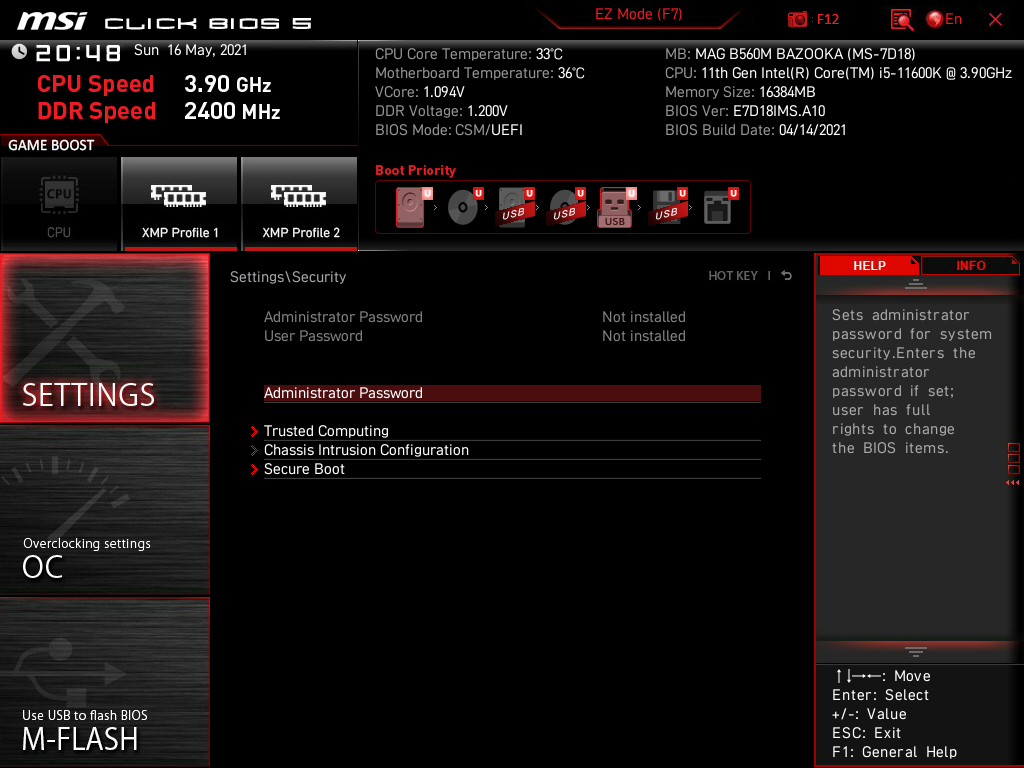Select the Administrator Password option
The height and width of the screenshot is (768, 1024).
[x=512, y=393]
